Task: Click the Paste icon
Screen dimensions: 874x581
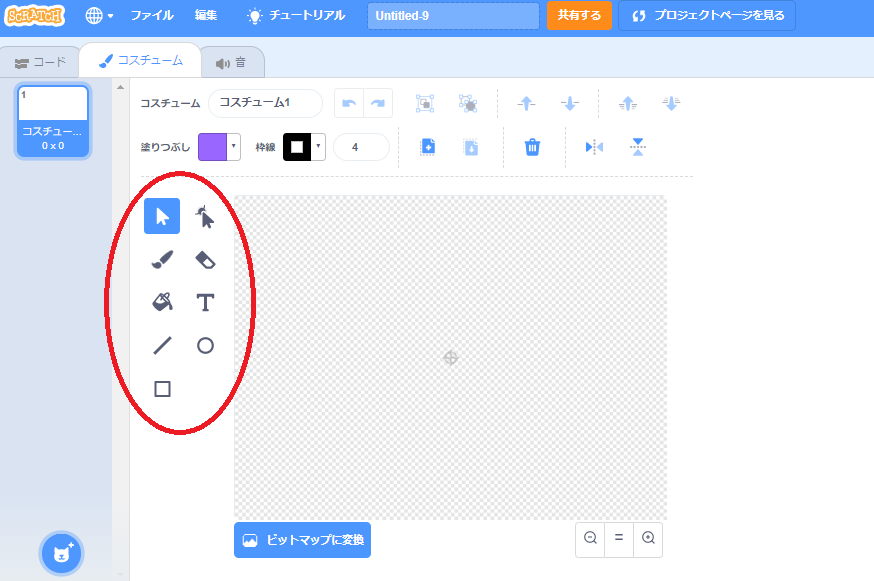Action: pyautogui.click(x=471, y=147)
